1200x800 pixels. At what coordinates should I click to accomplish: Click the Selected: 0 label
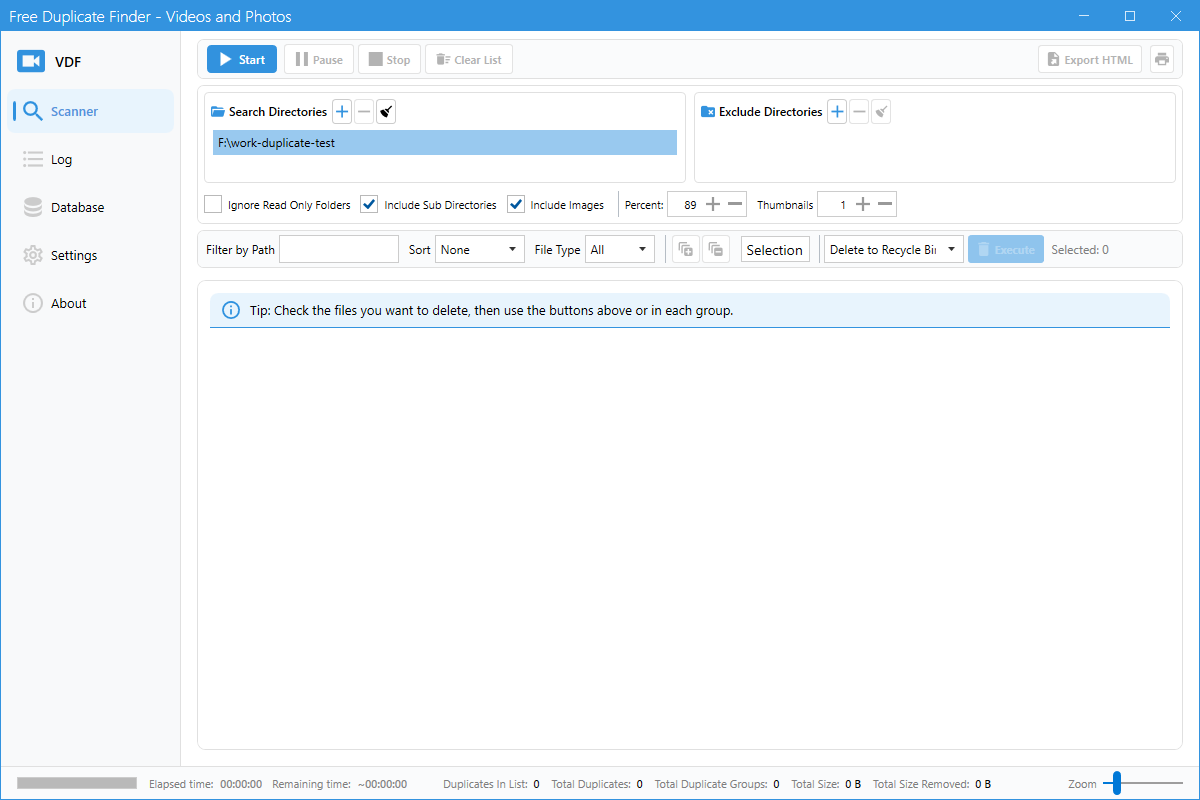(1080, 250)
